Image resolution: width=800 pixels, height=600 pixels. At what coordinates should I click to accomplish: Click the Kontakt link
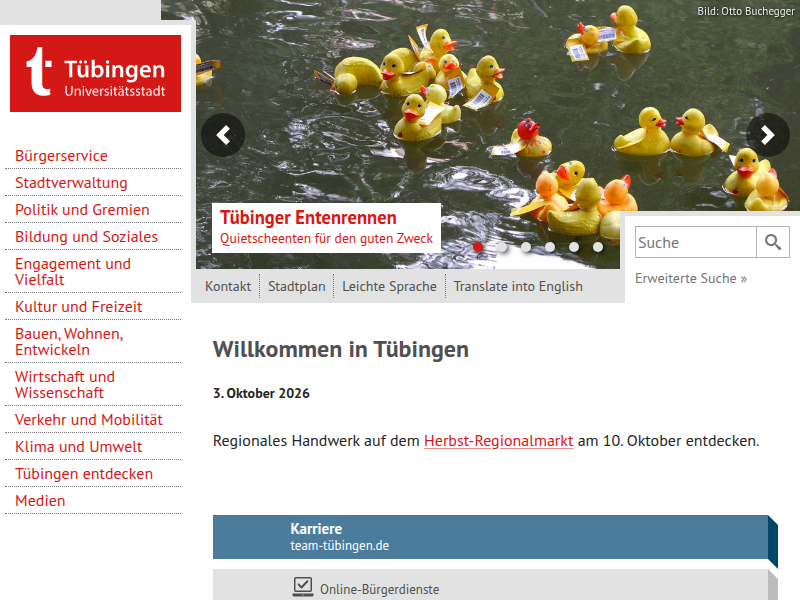pos(228,286)
